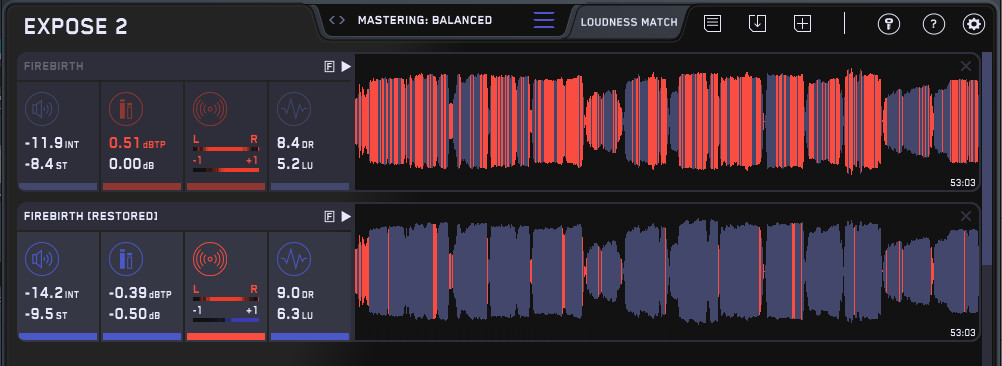Play the Firebirth [Restored] track
This screenshot has height=366, width=1002.
click(346, 217)
